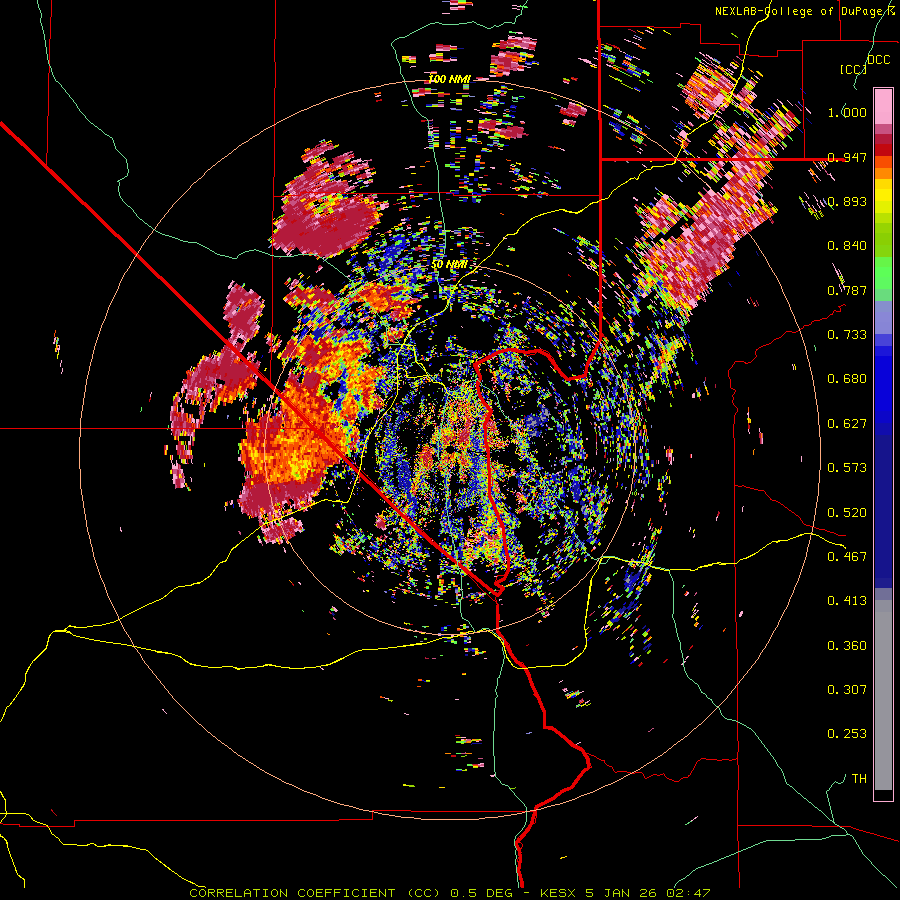
Task: Click the 0.627 scale value
Action: coord(847,424)
